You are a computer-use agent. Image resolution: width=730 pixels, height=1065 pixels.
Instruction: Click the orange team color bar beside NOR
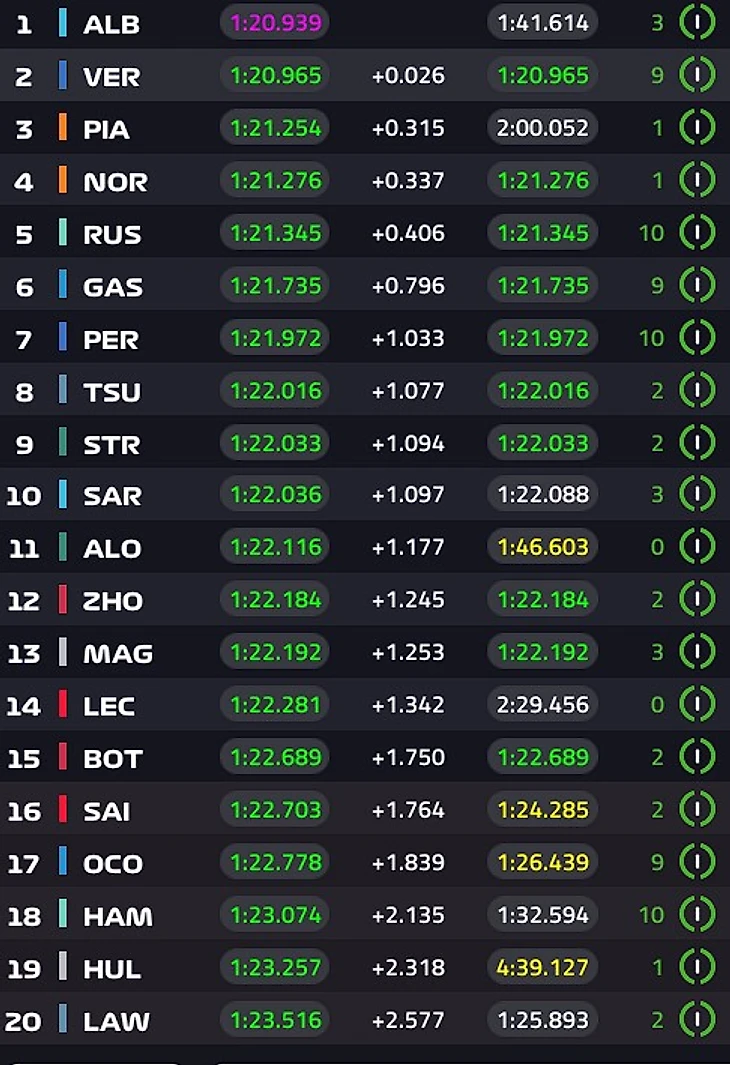pos(63,181)
